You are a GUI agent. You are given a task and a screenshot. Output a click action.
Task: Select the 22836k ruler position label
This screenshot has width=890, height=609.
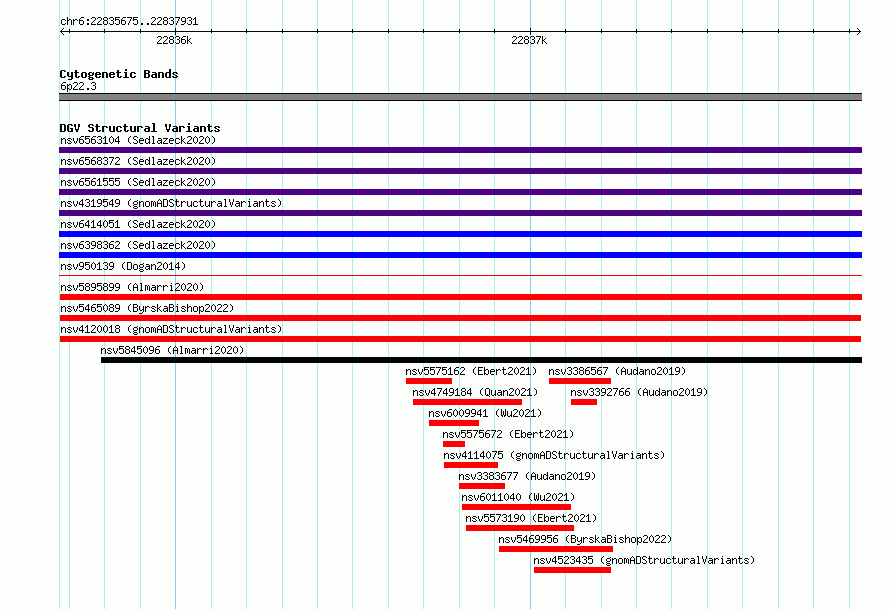(x=174, y=40)
